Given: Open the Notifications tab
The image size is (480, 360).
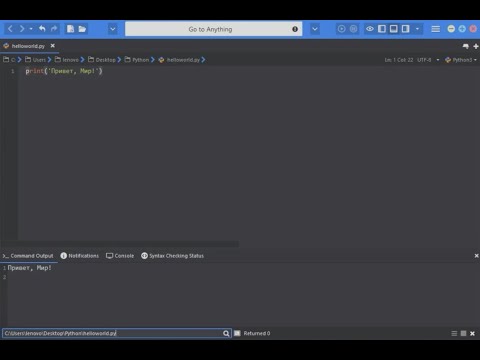Looking at the screenshot, I should point(80,256).
